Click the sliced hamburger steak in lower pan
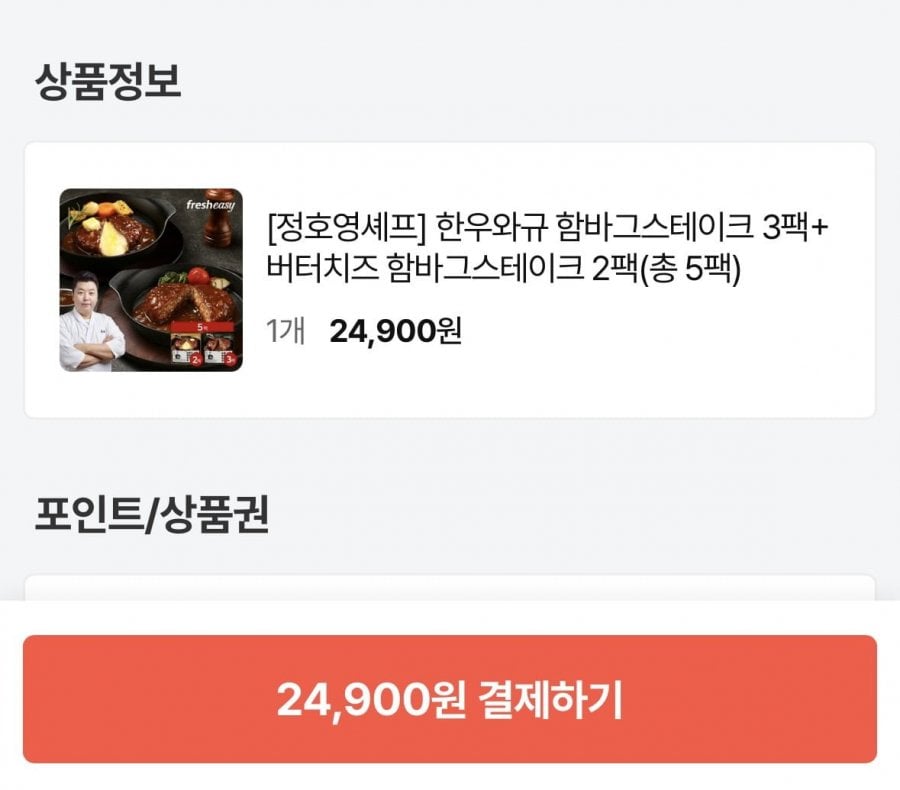The width and height of the screenshot is (900, 790). [183, 304]
